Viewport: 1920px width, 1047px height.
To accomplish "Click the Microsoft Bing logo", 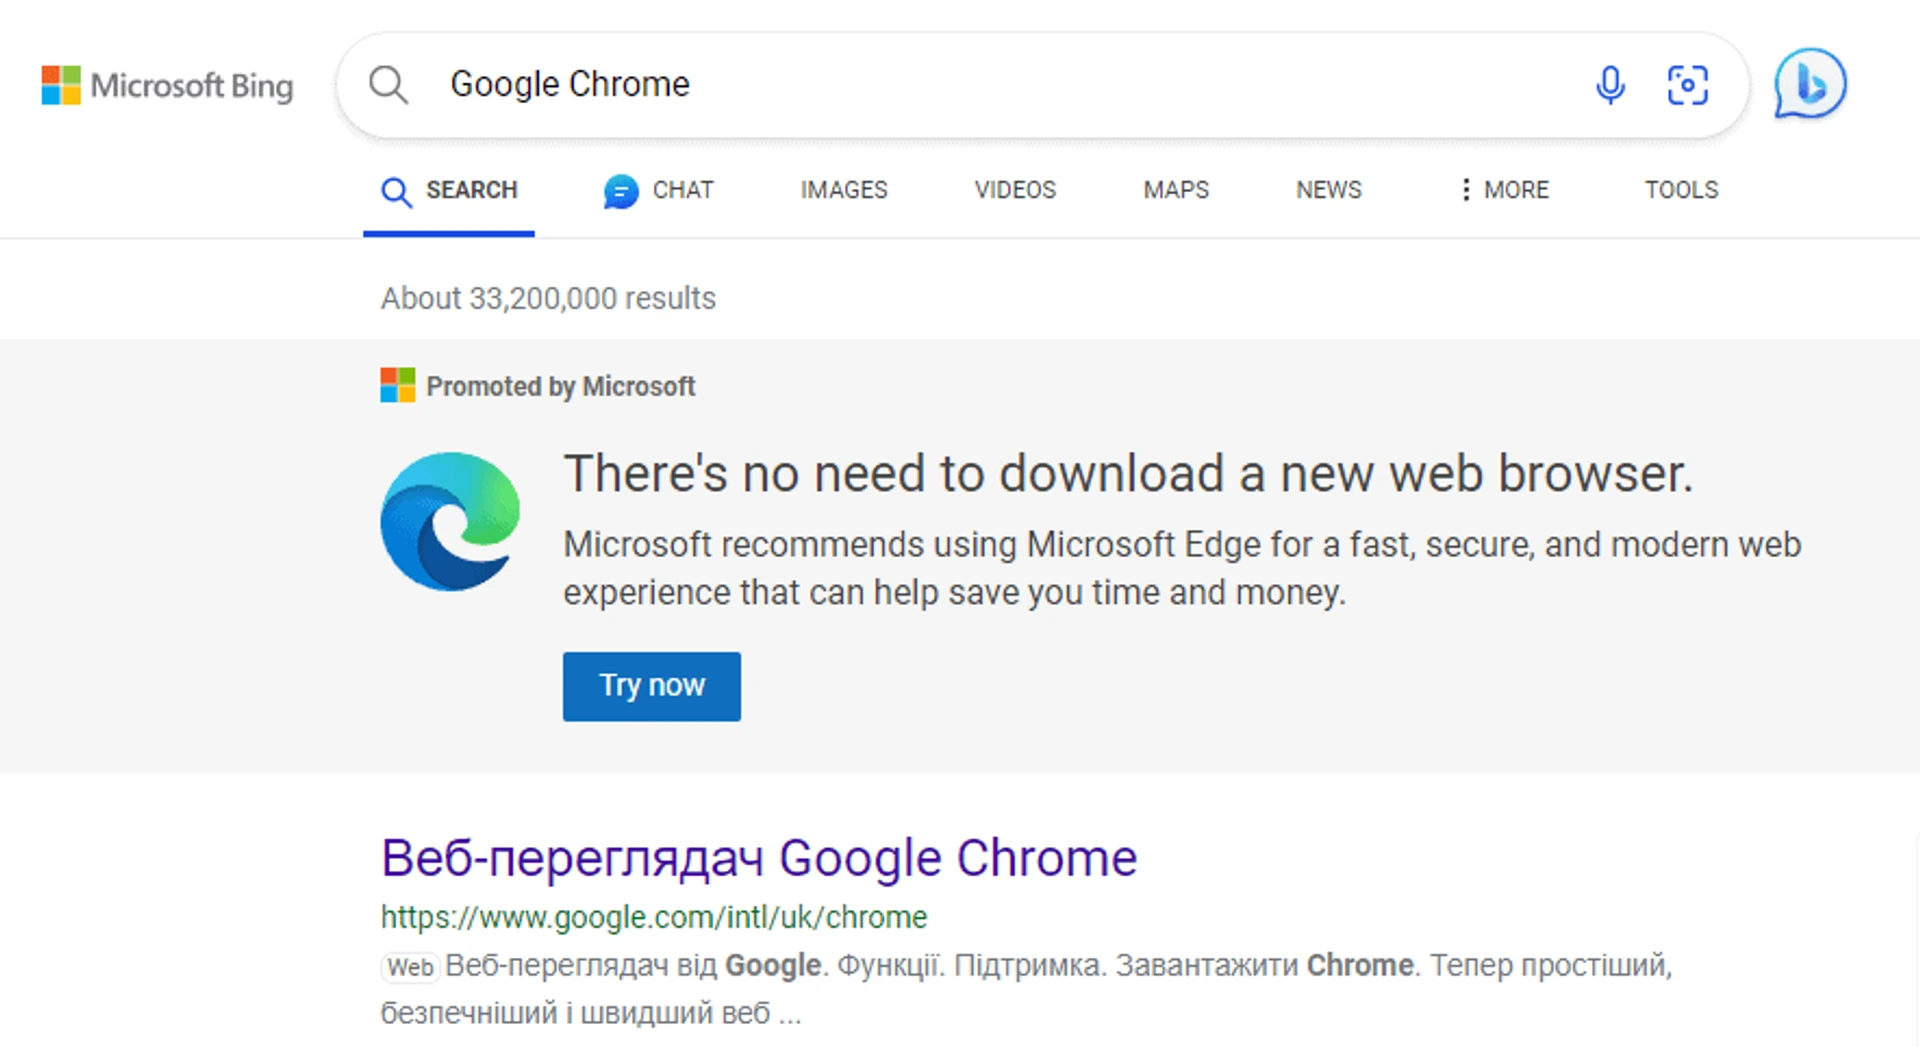I will (167, 85).
